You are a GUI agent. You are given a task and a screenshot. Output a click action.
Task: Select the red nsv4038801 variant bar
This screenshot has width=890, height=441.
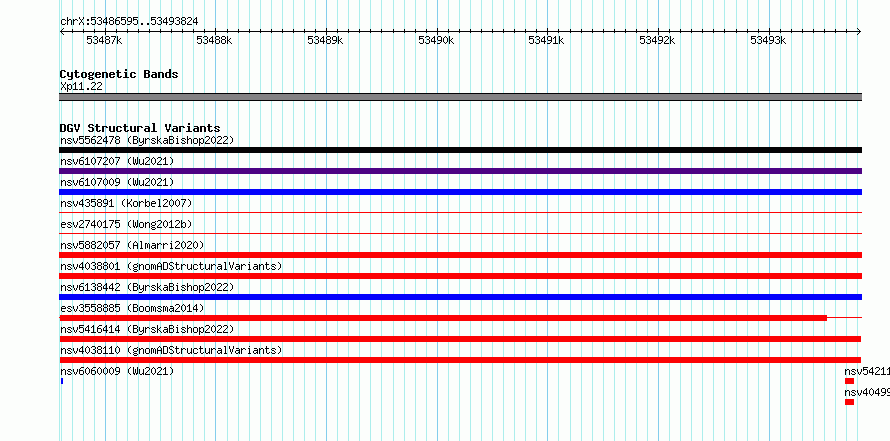460,276
